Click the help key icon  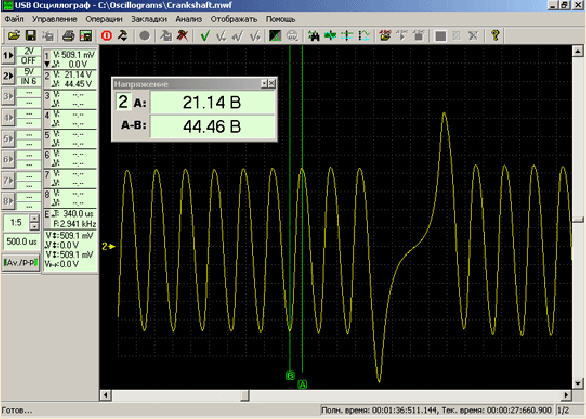tap(496, 36)
